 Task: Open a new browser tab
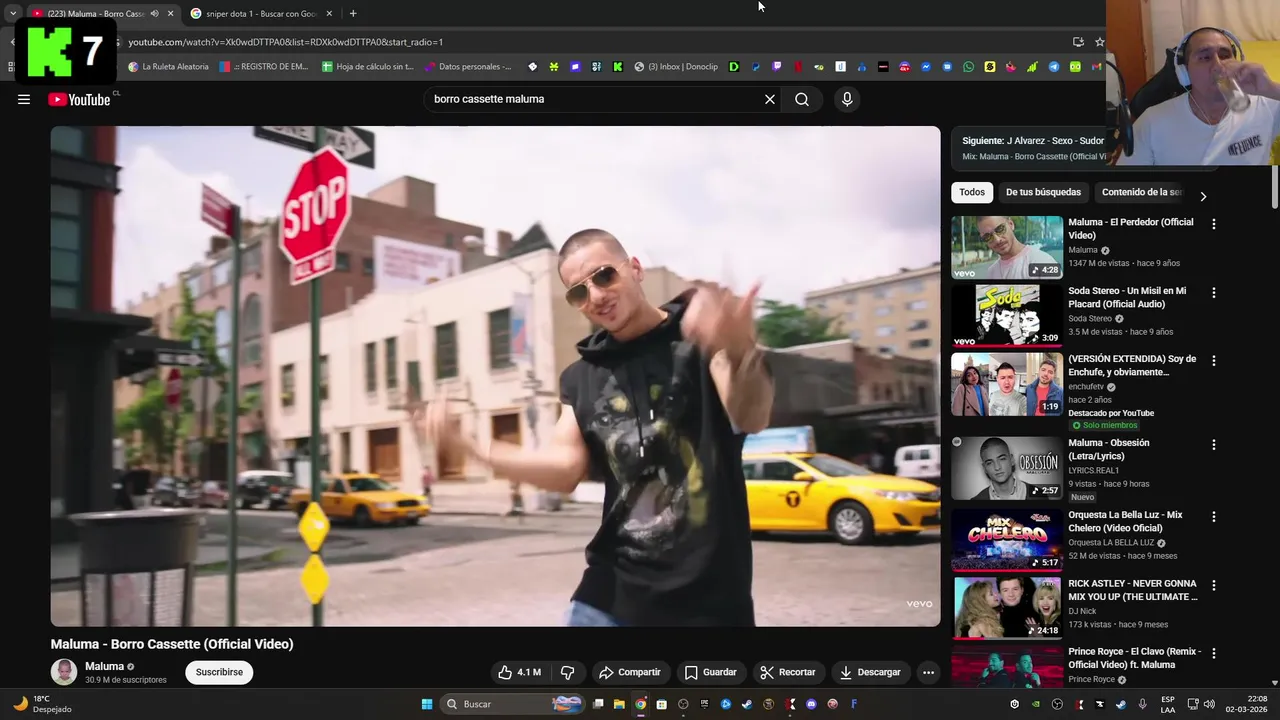[x=353, y=14]
